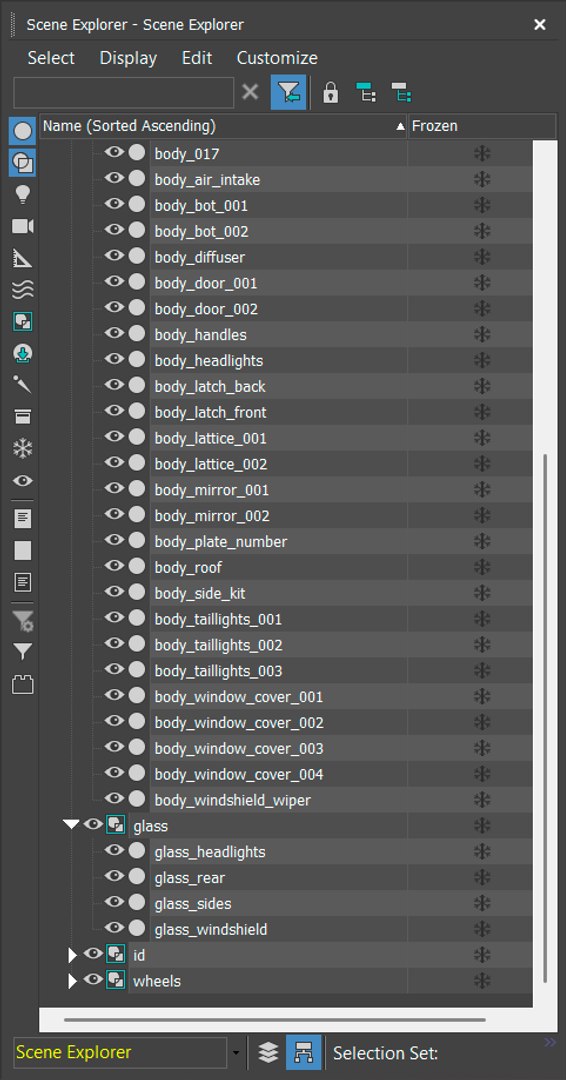The height and width of the screenshot is (1080, 566).
Task: Open the Edit menu
Action: click(x=197, y=58)
